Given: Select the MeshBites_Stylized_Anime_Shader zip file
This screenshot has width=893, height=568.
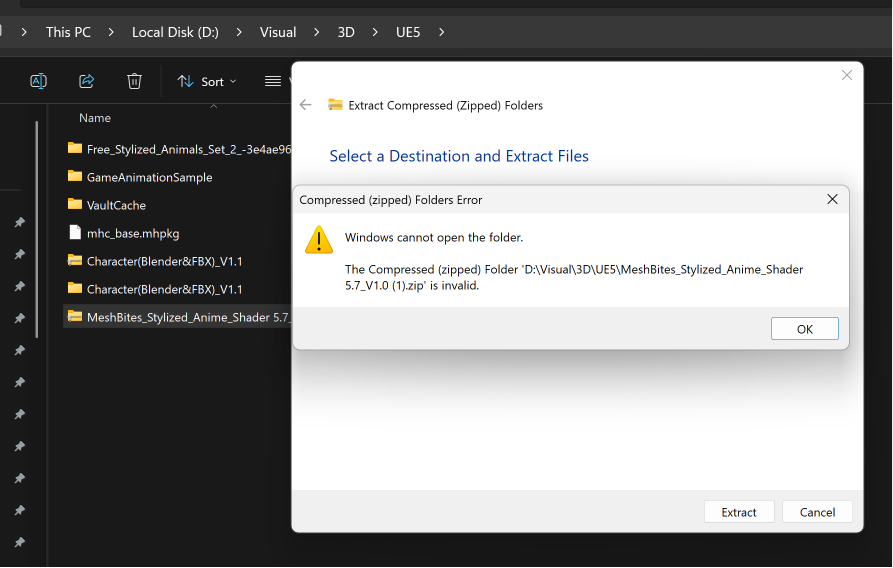Looking at the screenshot, I should click(x=177, y=316).
